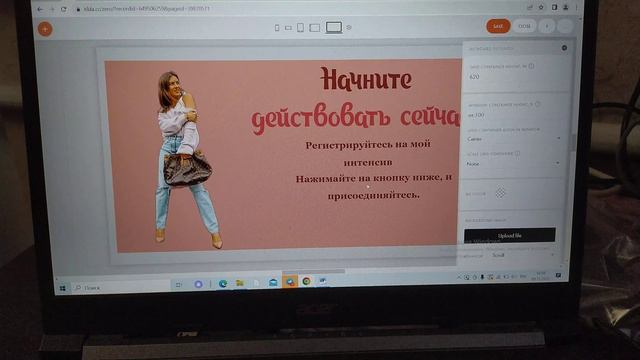Open File Explorer from the taskbar
The image size is (640, 360).
coord(240,283)
